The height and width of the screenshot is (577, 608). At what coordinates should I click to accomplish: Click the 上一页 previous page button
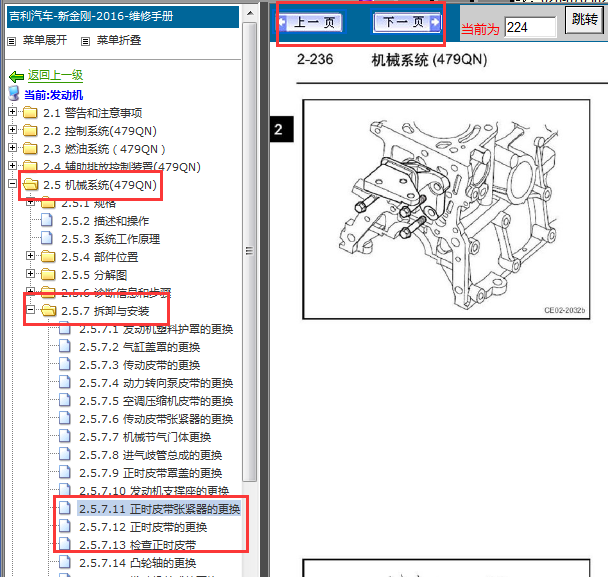(x=311, y=22)
